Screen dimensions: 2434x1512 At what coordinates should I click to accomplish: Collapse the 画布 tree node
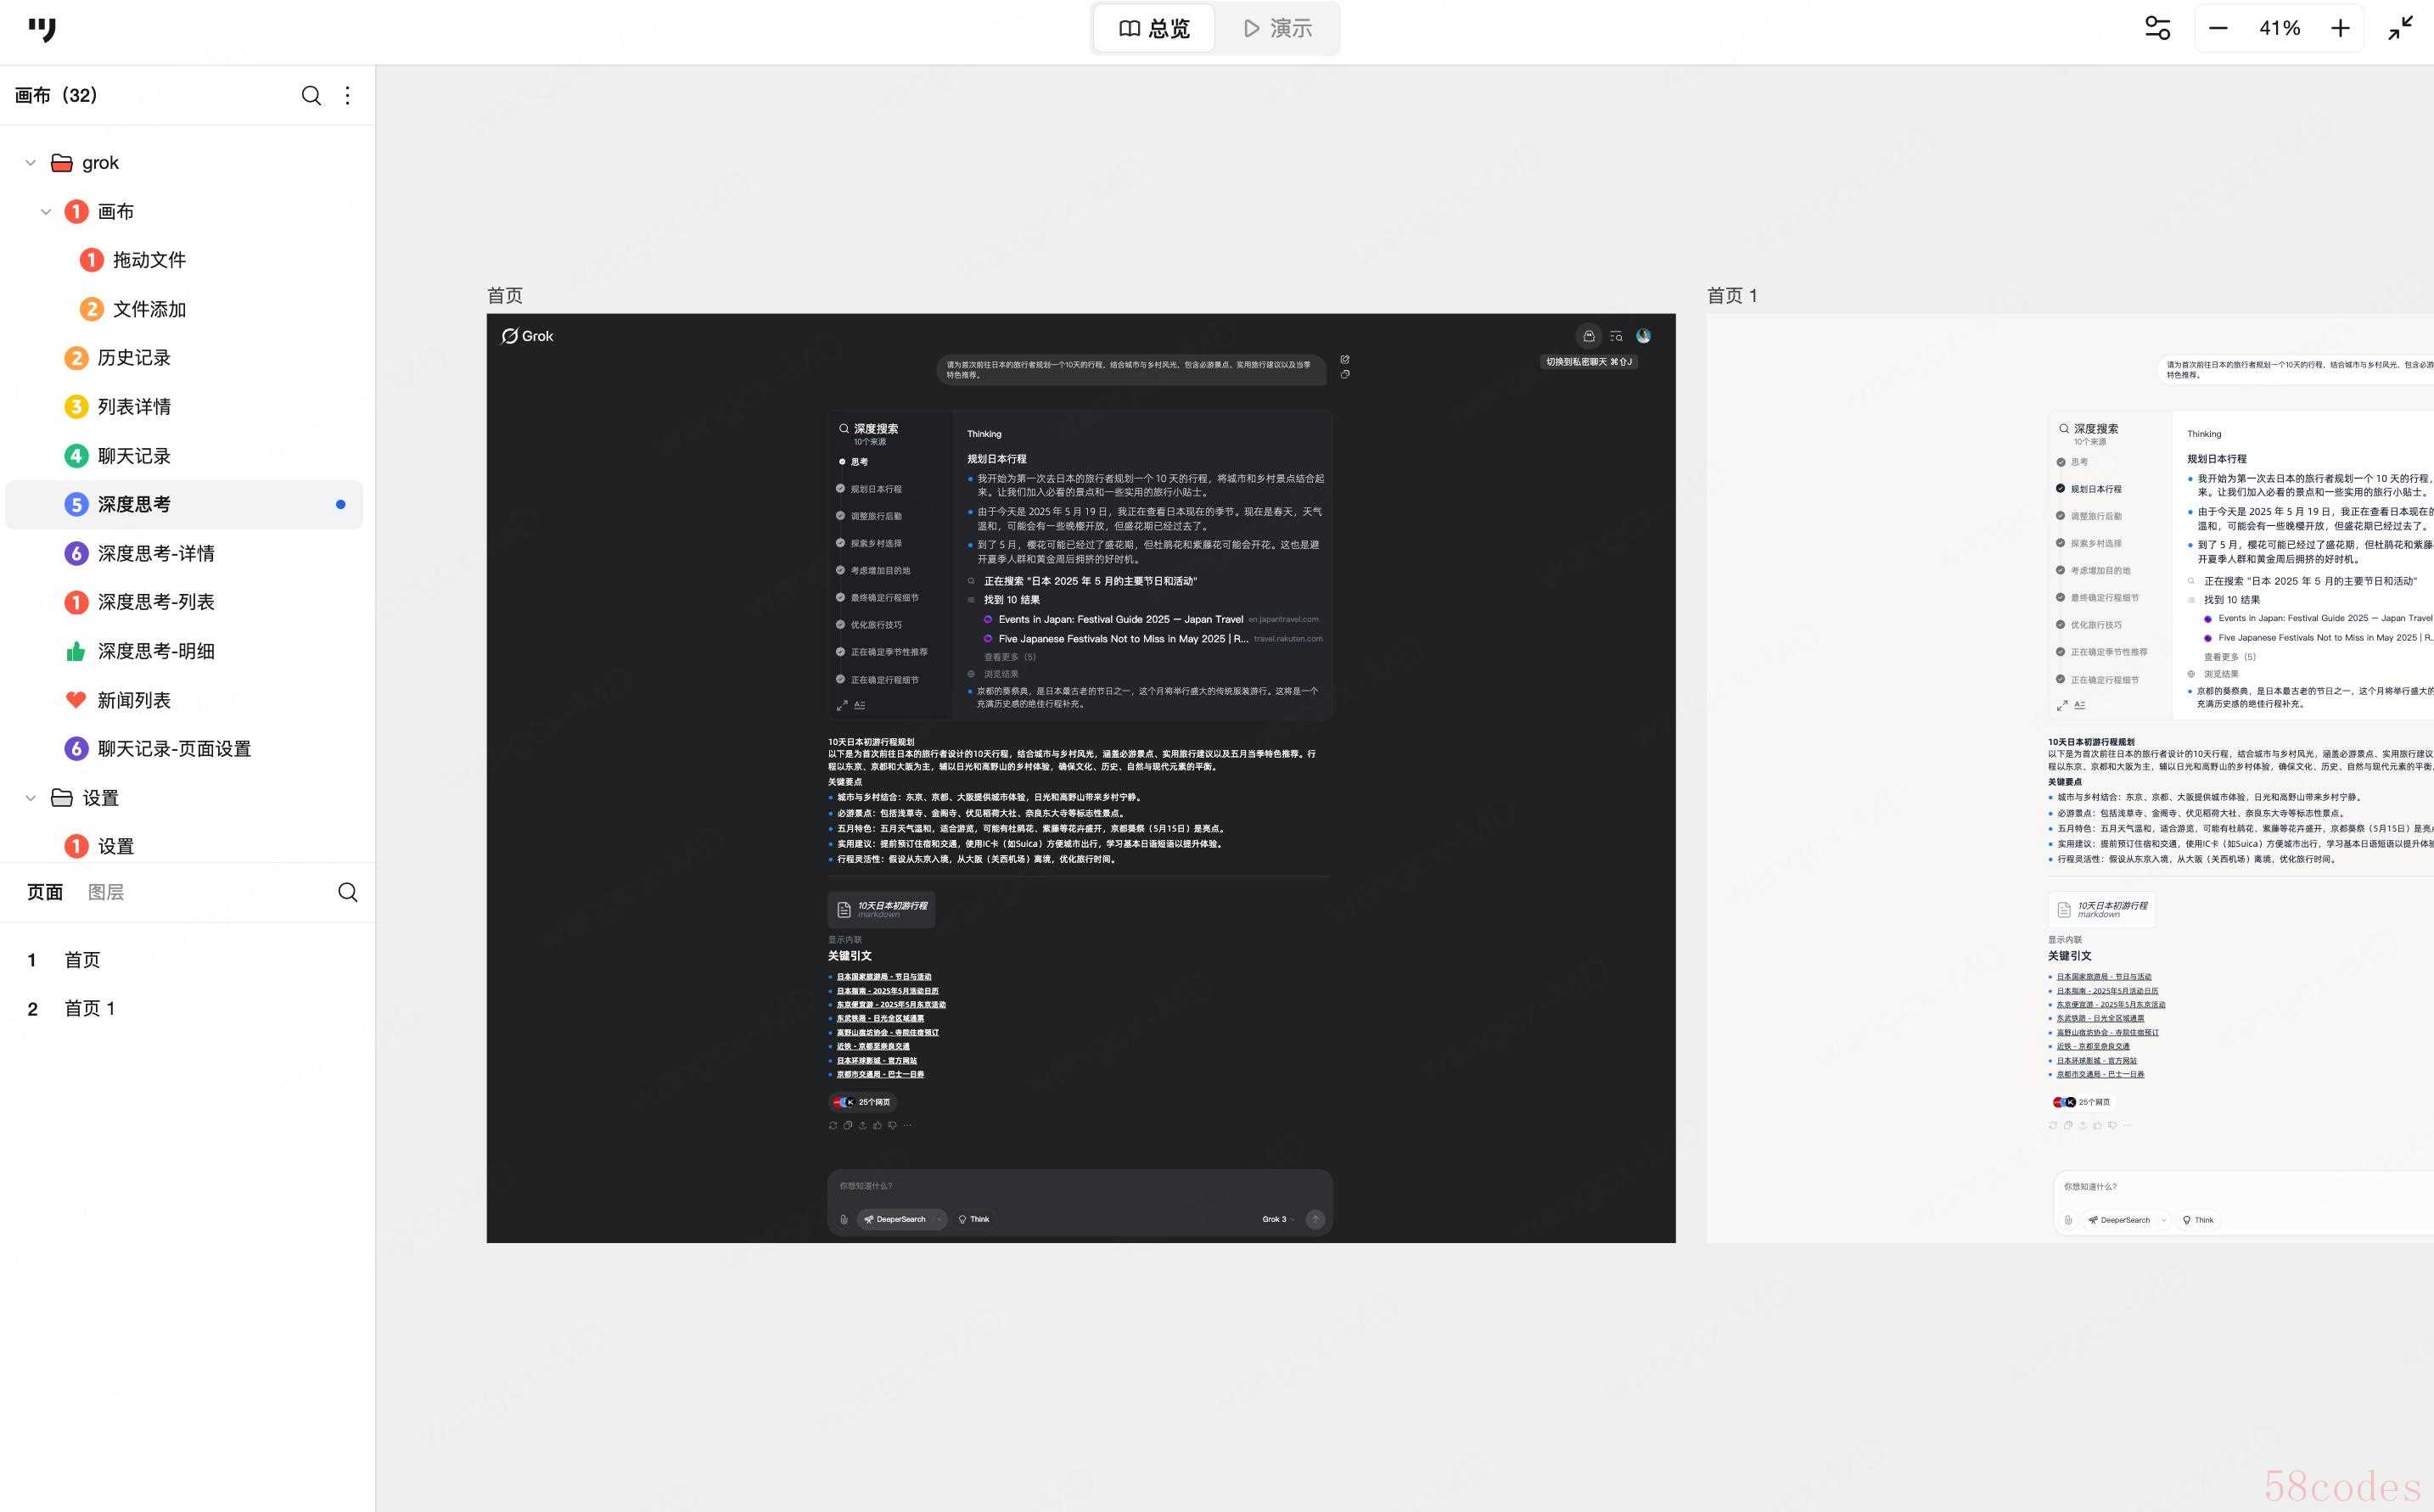46,211
